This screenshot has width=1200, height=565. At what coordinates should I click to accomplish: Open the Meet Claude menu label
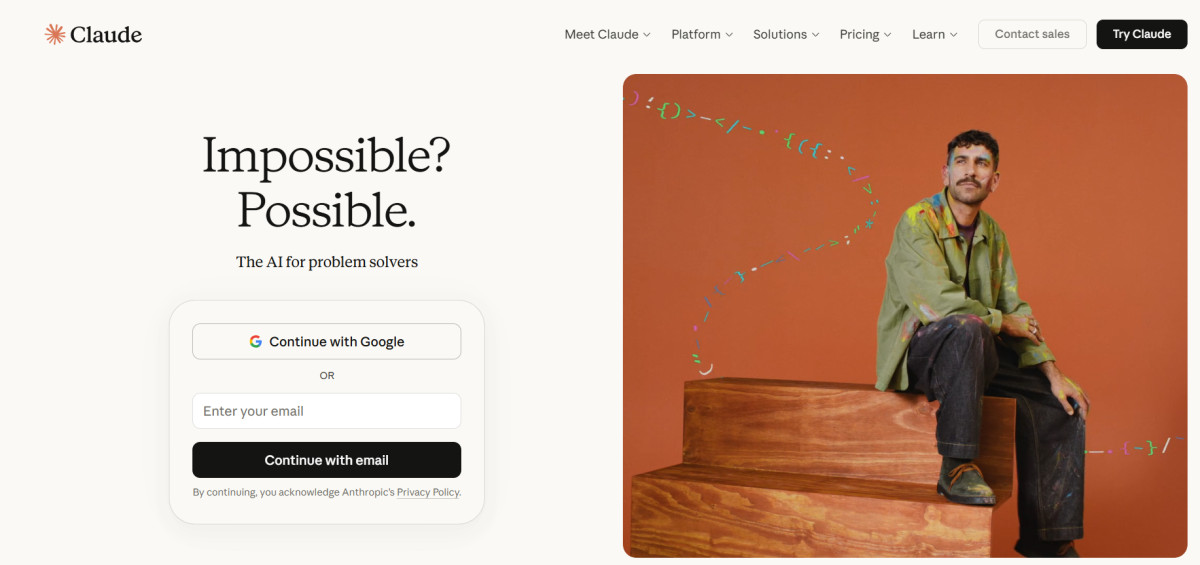(x=601, y=34)
